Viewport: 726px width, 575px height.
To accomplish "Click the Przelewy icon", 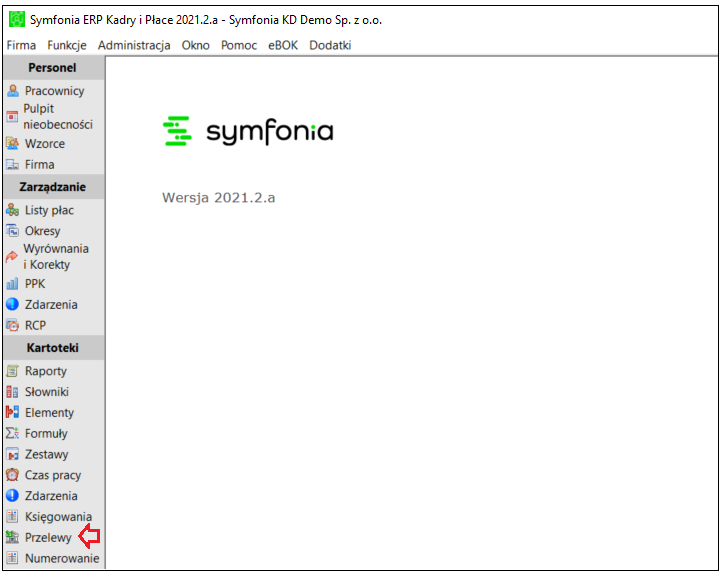I will pyautogui.click(x=13, y=538).
